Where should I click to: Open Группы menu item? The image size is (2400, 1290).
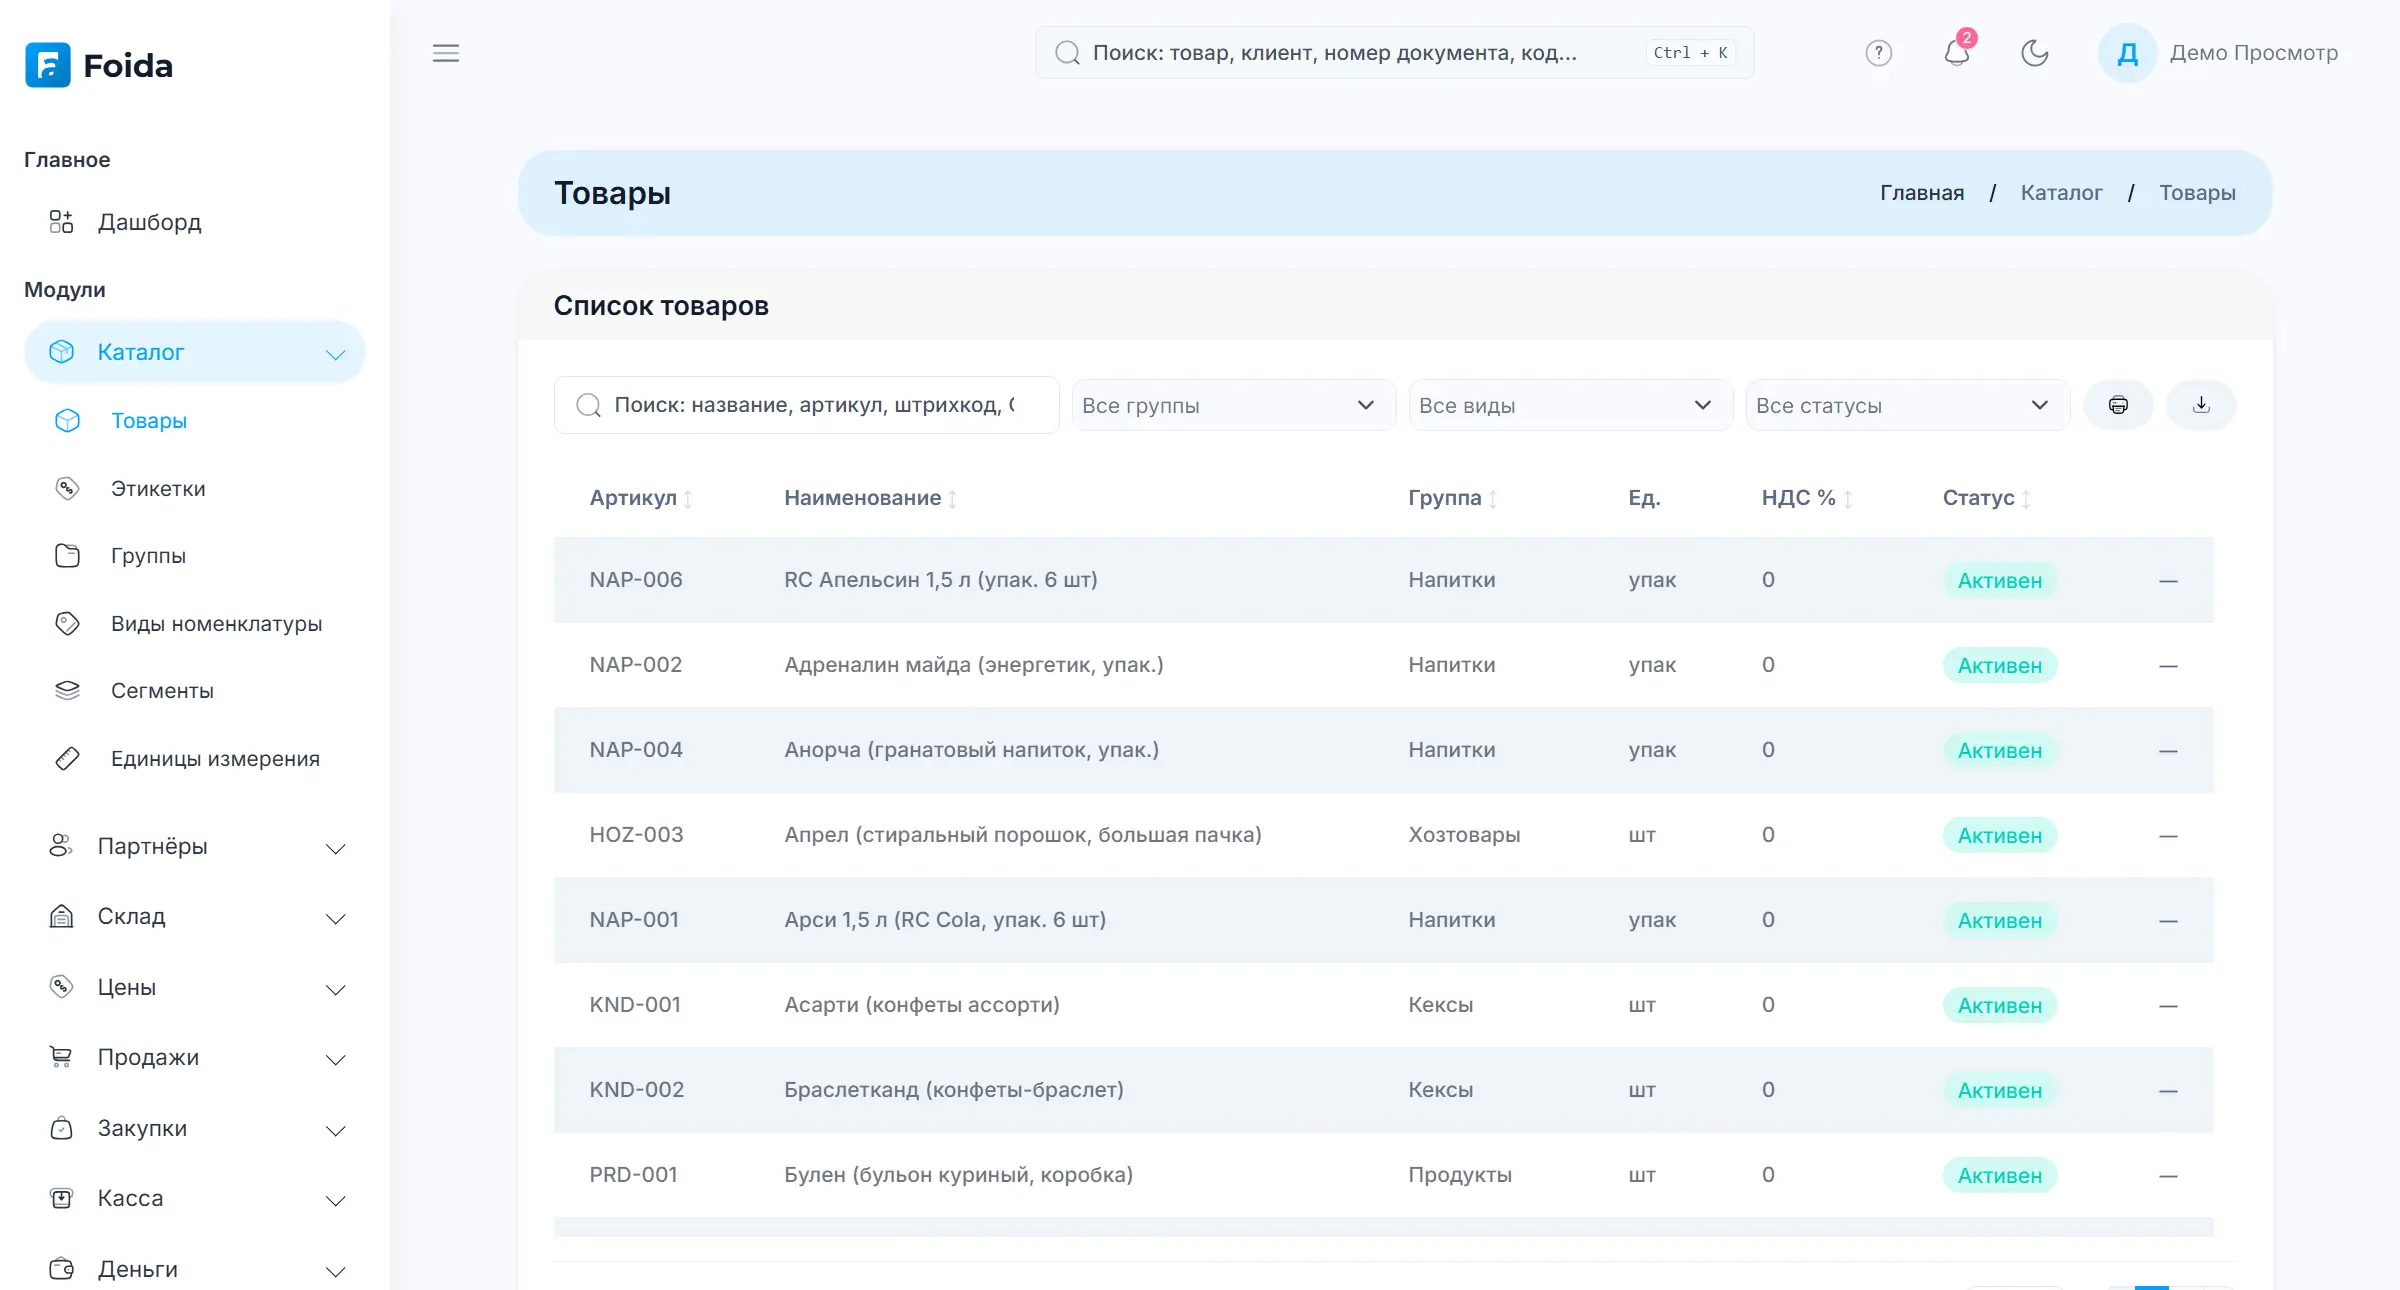click(148, 556)
